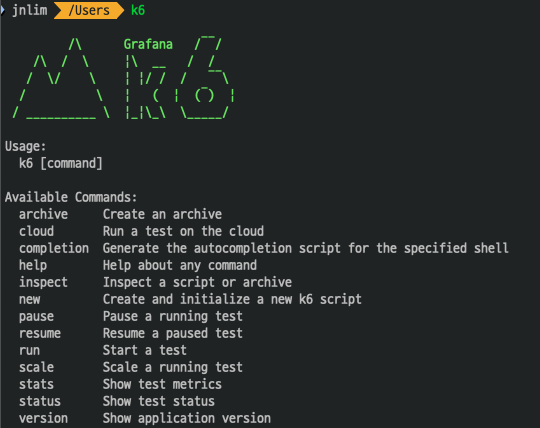
Task: Click the 'Usage:' heading
Action: coord(25,146)
